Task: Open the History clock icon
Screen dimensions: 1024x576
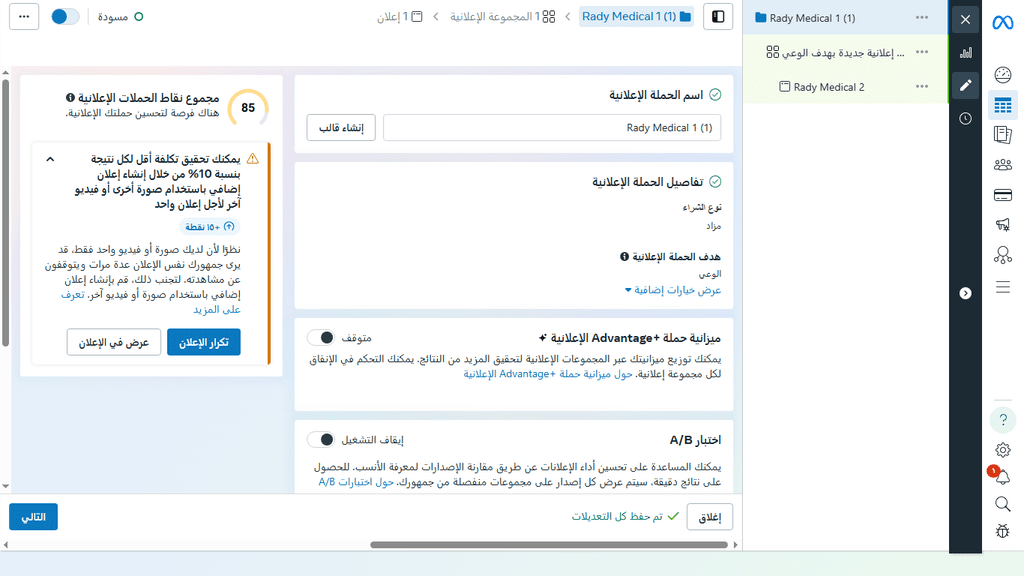Action: 965,118
